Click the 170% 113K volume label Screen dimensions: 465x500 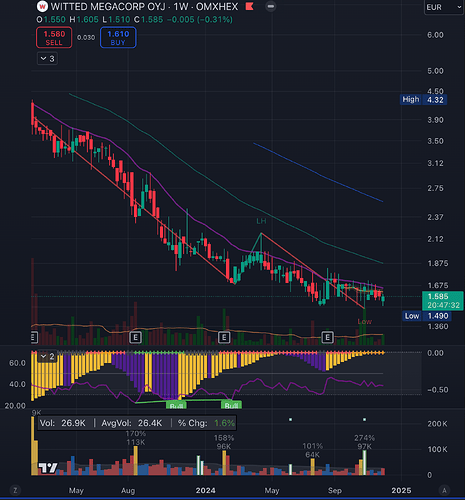coord(135,438)
